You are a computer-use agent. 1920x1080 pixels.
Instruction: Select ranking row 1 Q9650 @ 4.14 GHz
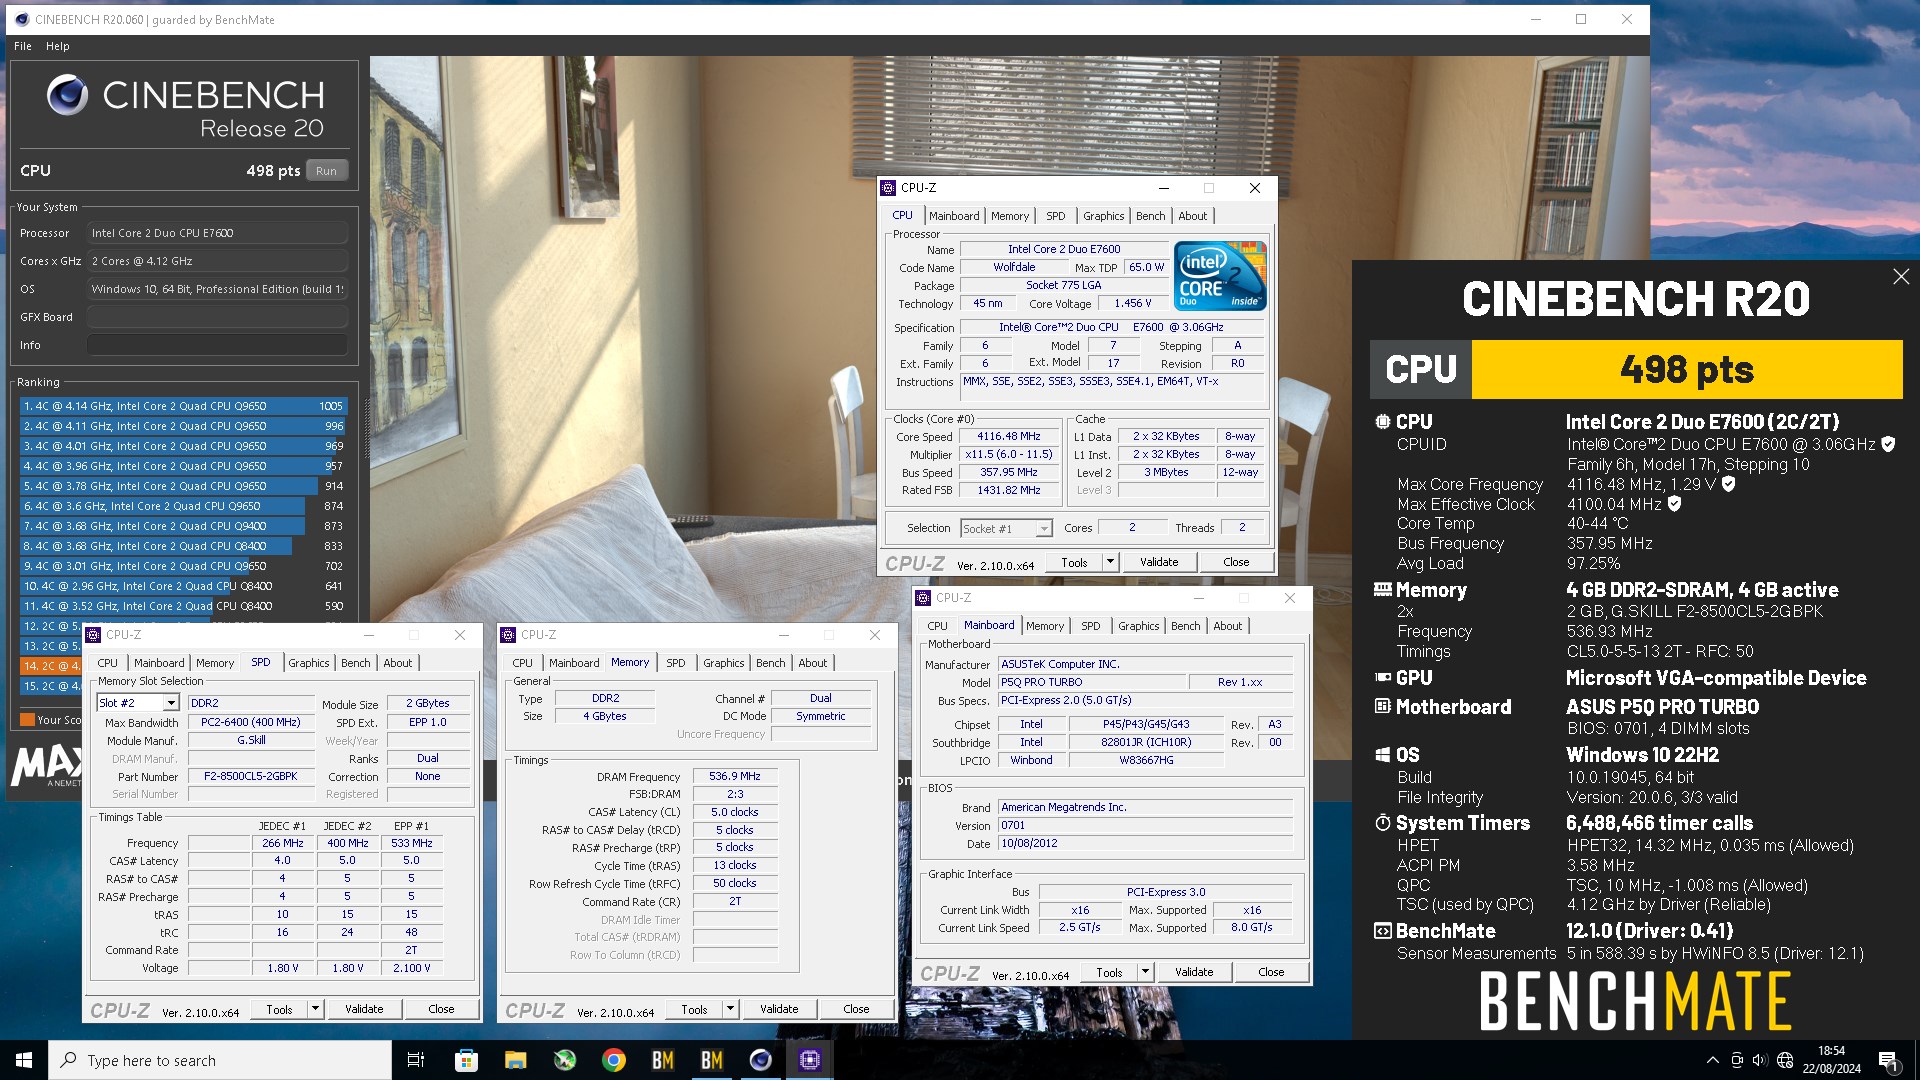183,406
